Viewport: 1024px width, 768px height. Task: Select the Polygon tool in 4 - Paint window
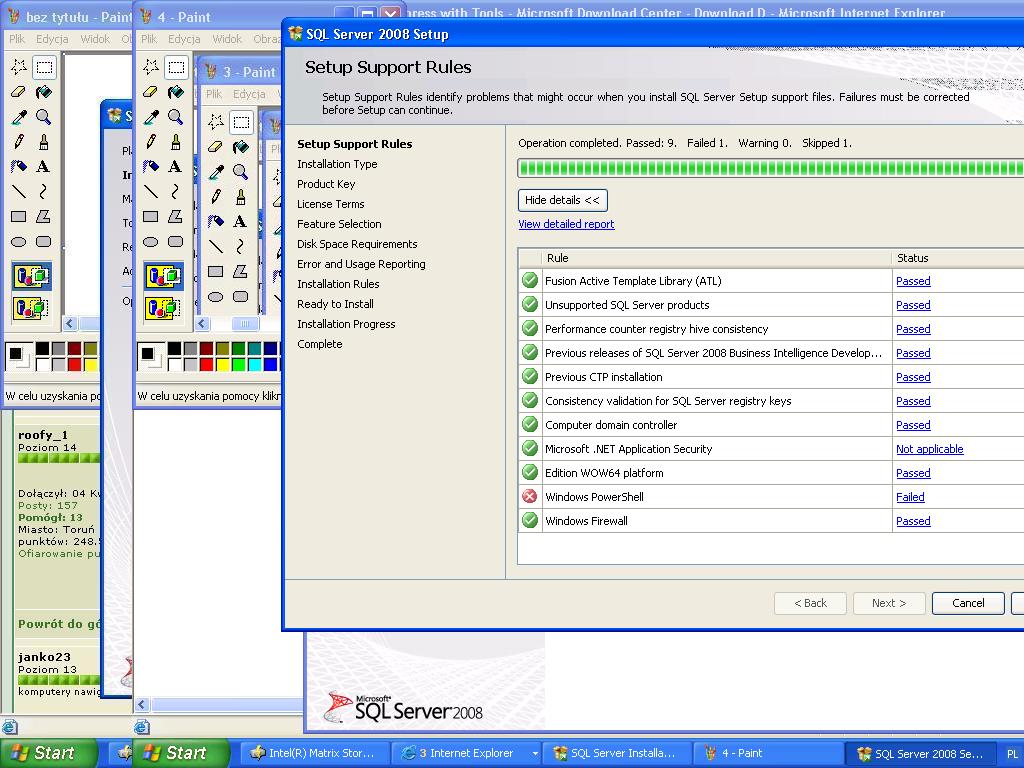[x=176, y=216]
